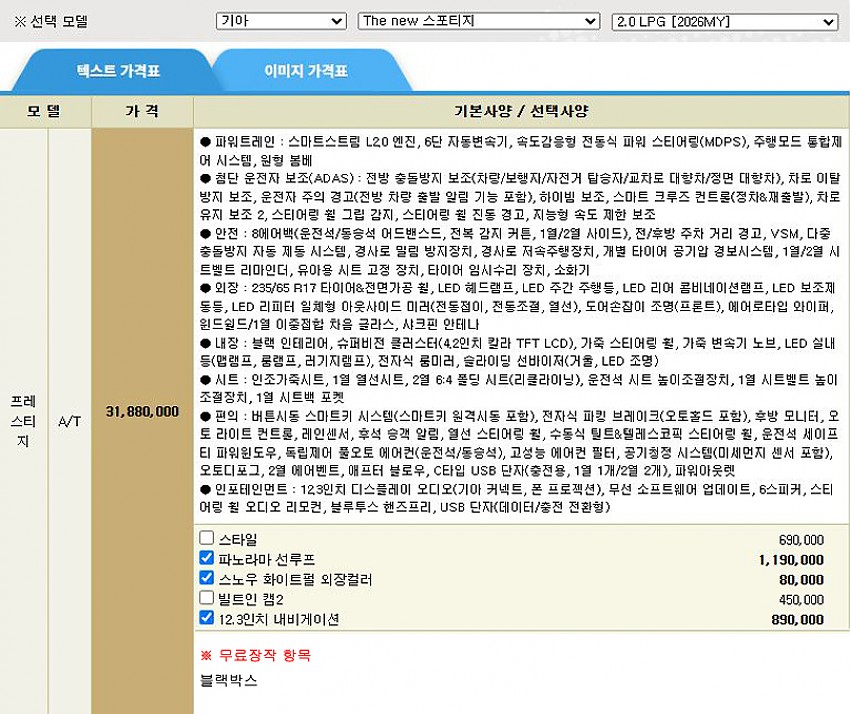Enable the 스타일 option checkbox
This screenshot has height=714, width=850.
207,539
